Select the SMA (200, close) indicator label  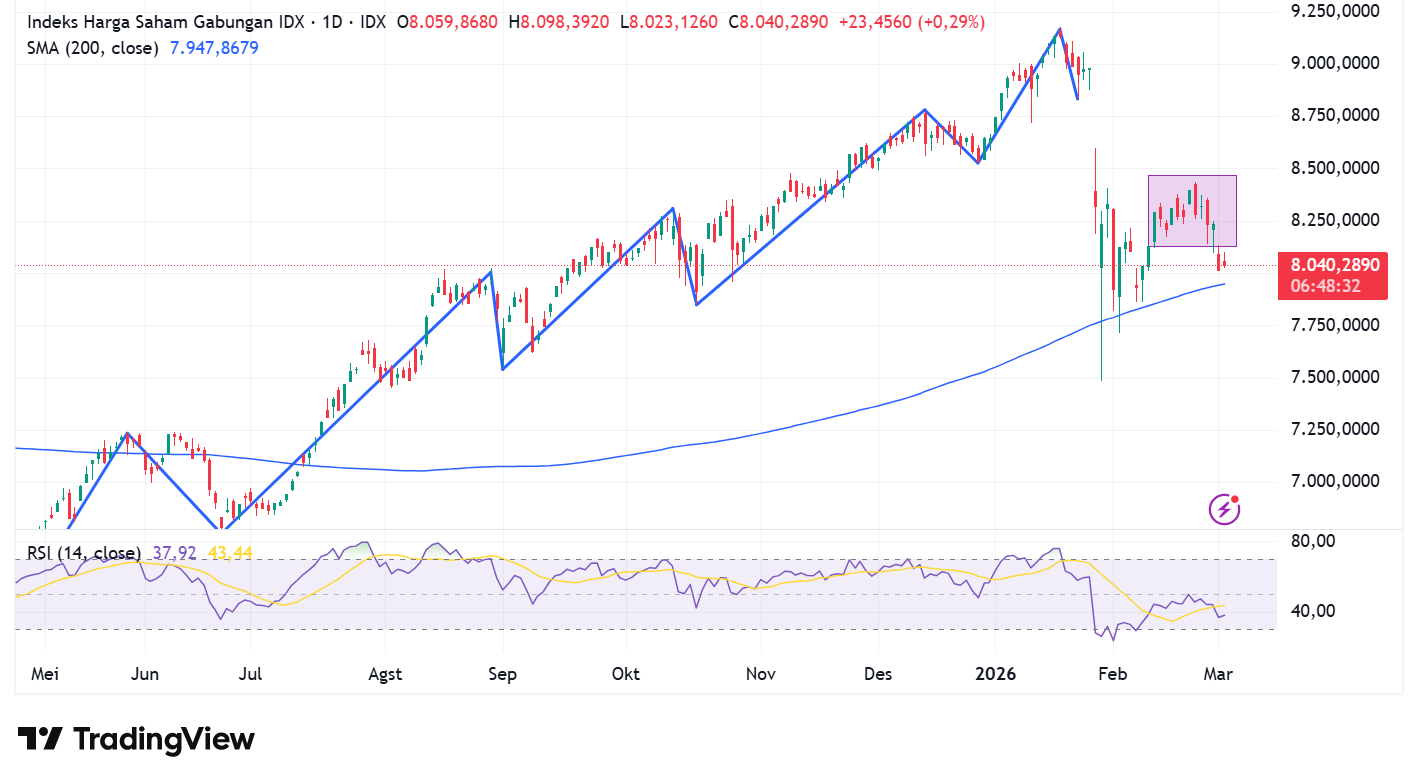tap(95, 47)
